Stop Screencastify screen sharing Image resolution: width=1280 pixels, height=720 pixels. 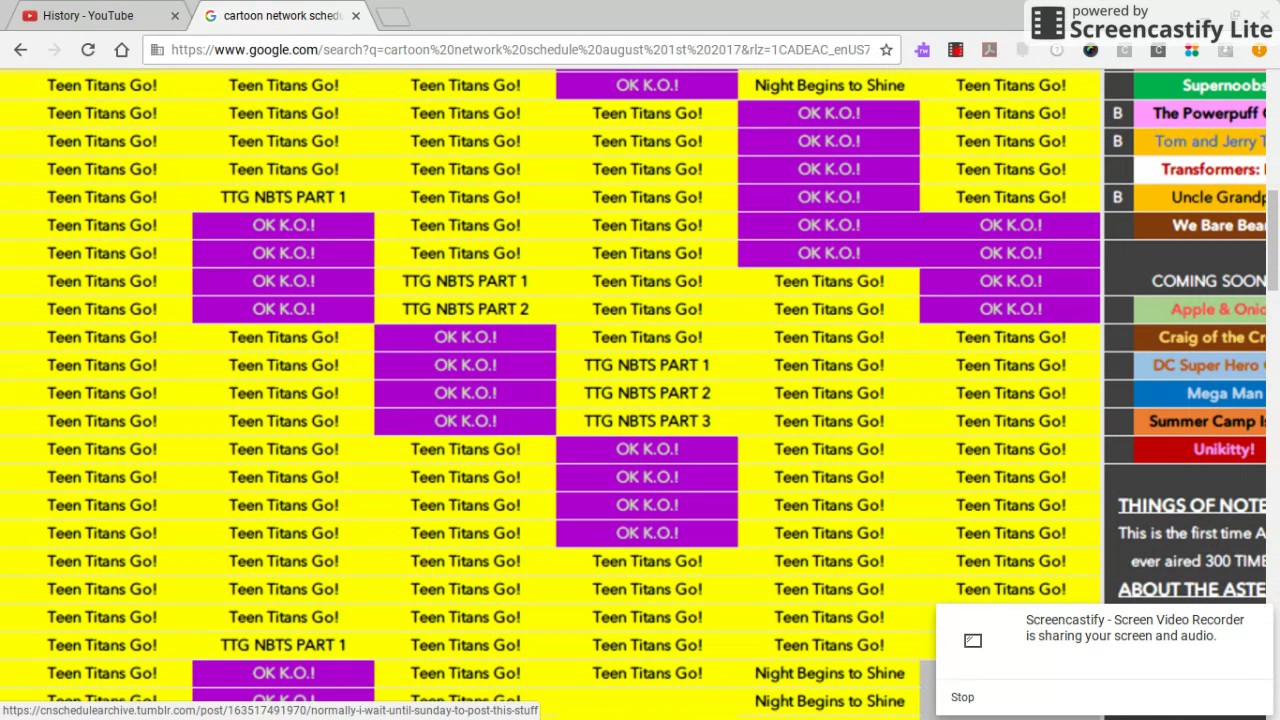tap(962, 697)
